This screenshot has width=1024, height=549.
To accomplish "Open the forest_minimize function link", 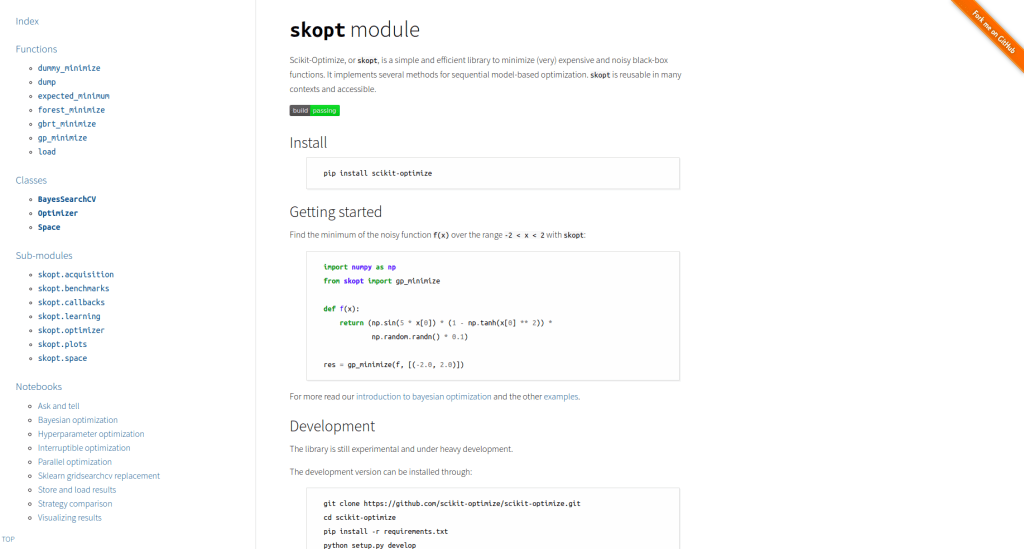I will pyautogui.click(x=71, y=110).
